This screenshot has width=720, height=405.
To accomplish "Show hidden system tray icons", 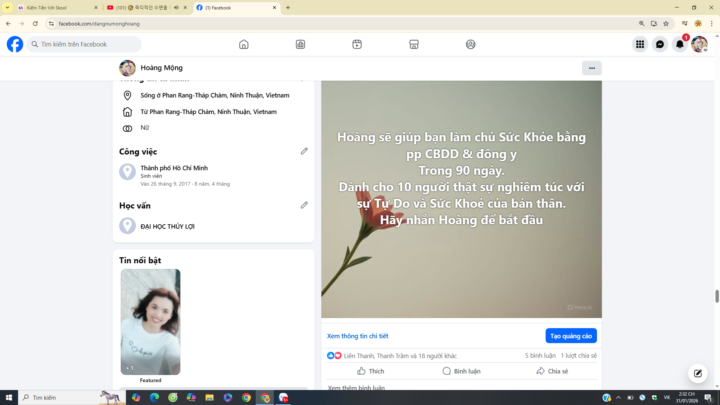I will click(618, 398).
